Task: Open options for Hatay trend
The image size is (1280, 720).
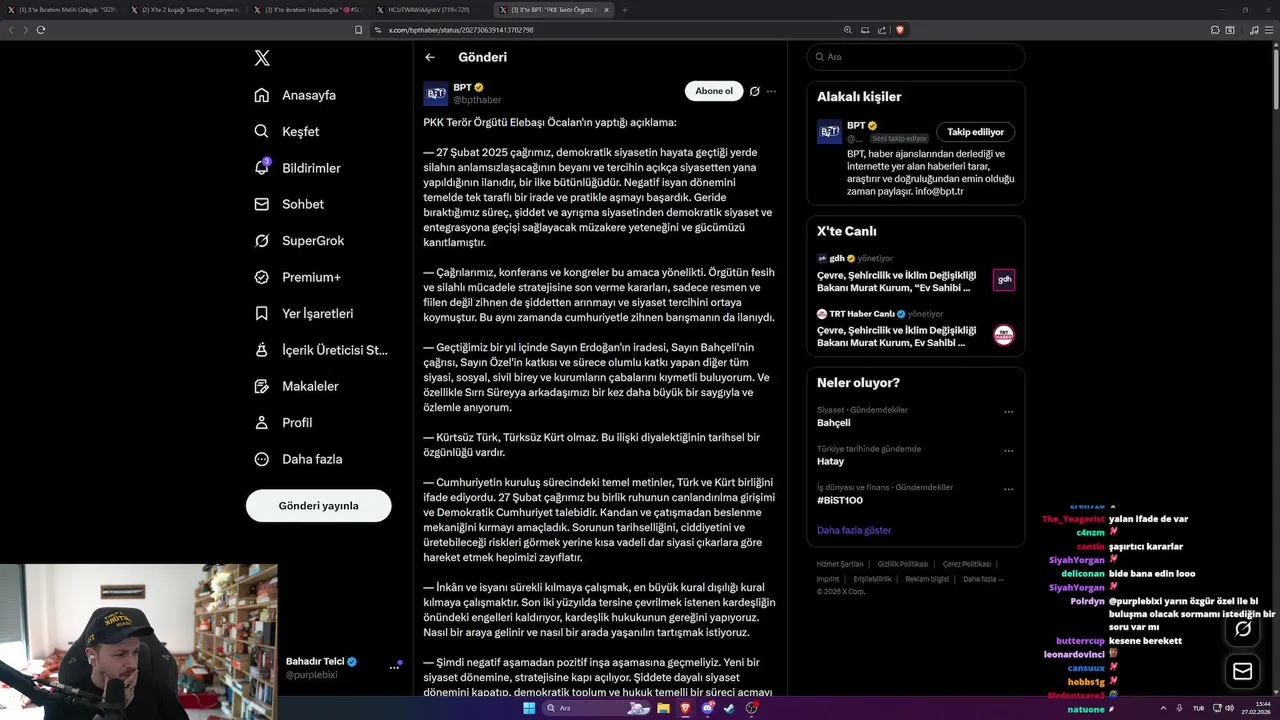Action: click(1008, 451)
